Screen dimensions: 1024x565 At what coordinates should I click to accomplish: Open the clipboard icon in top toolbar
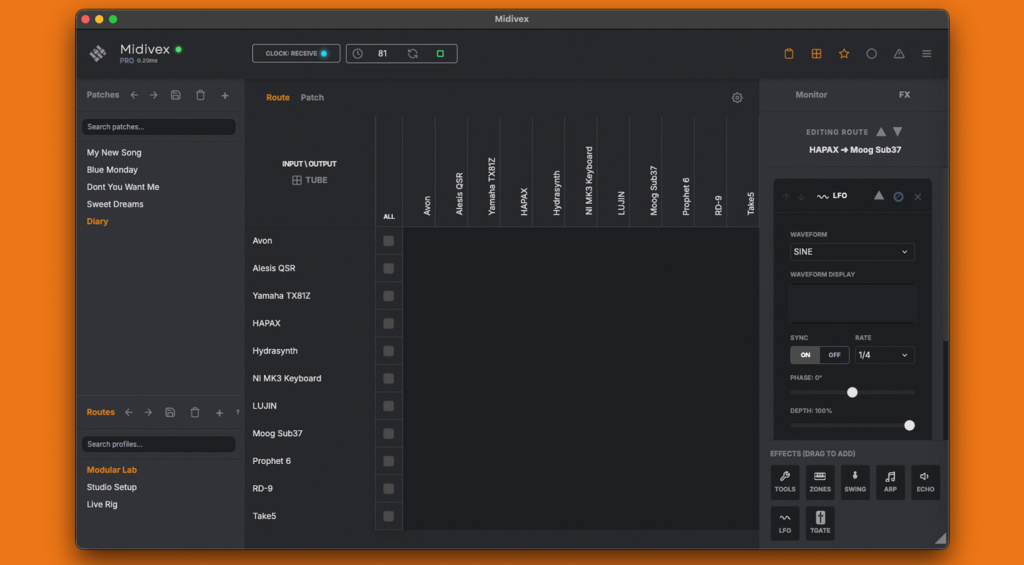click(788, 54)
